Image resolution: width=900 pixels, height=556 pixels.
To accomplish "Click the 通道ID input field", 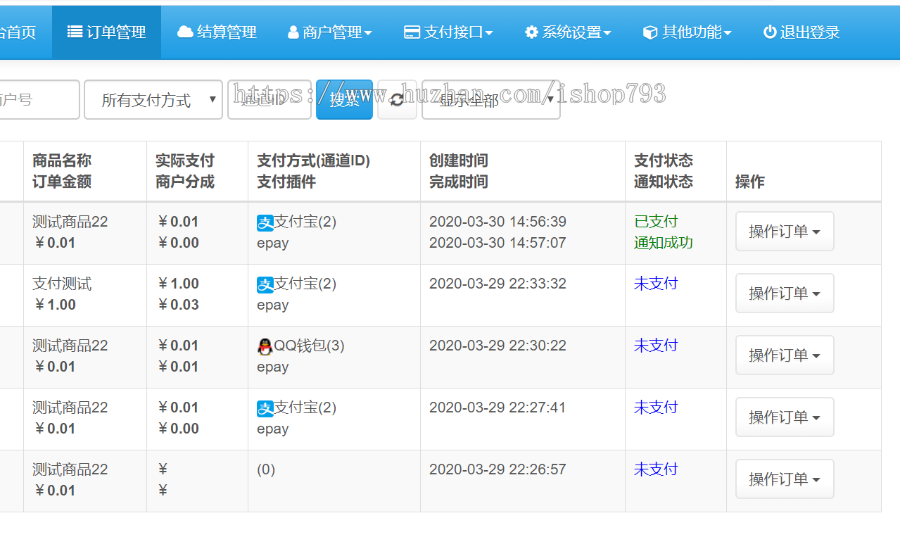I will coord(269,100).
